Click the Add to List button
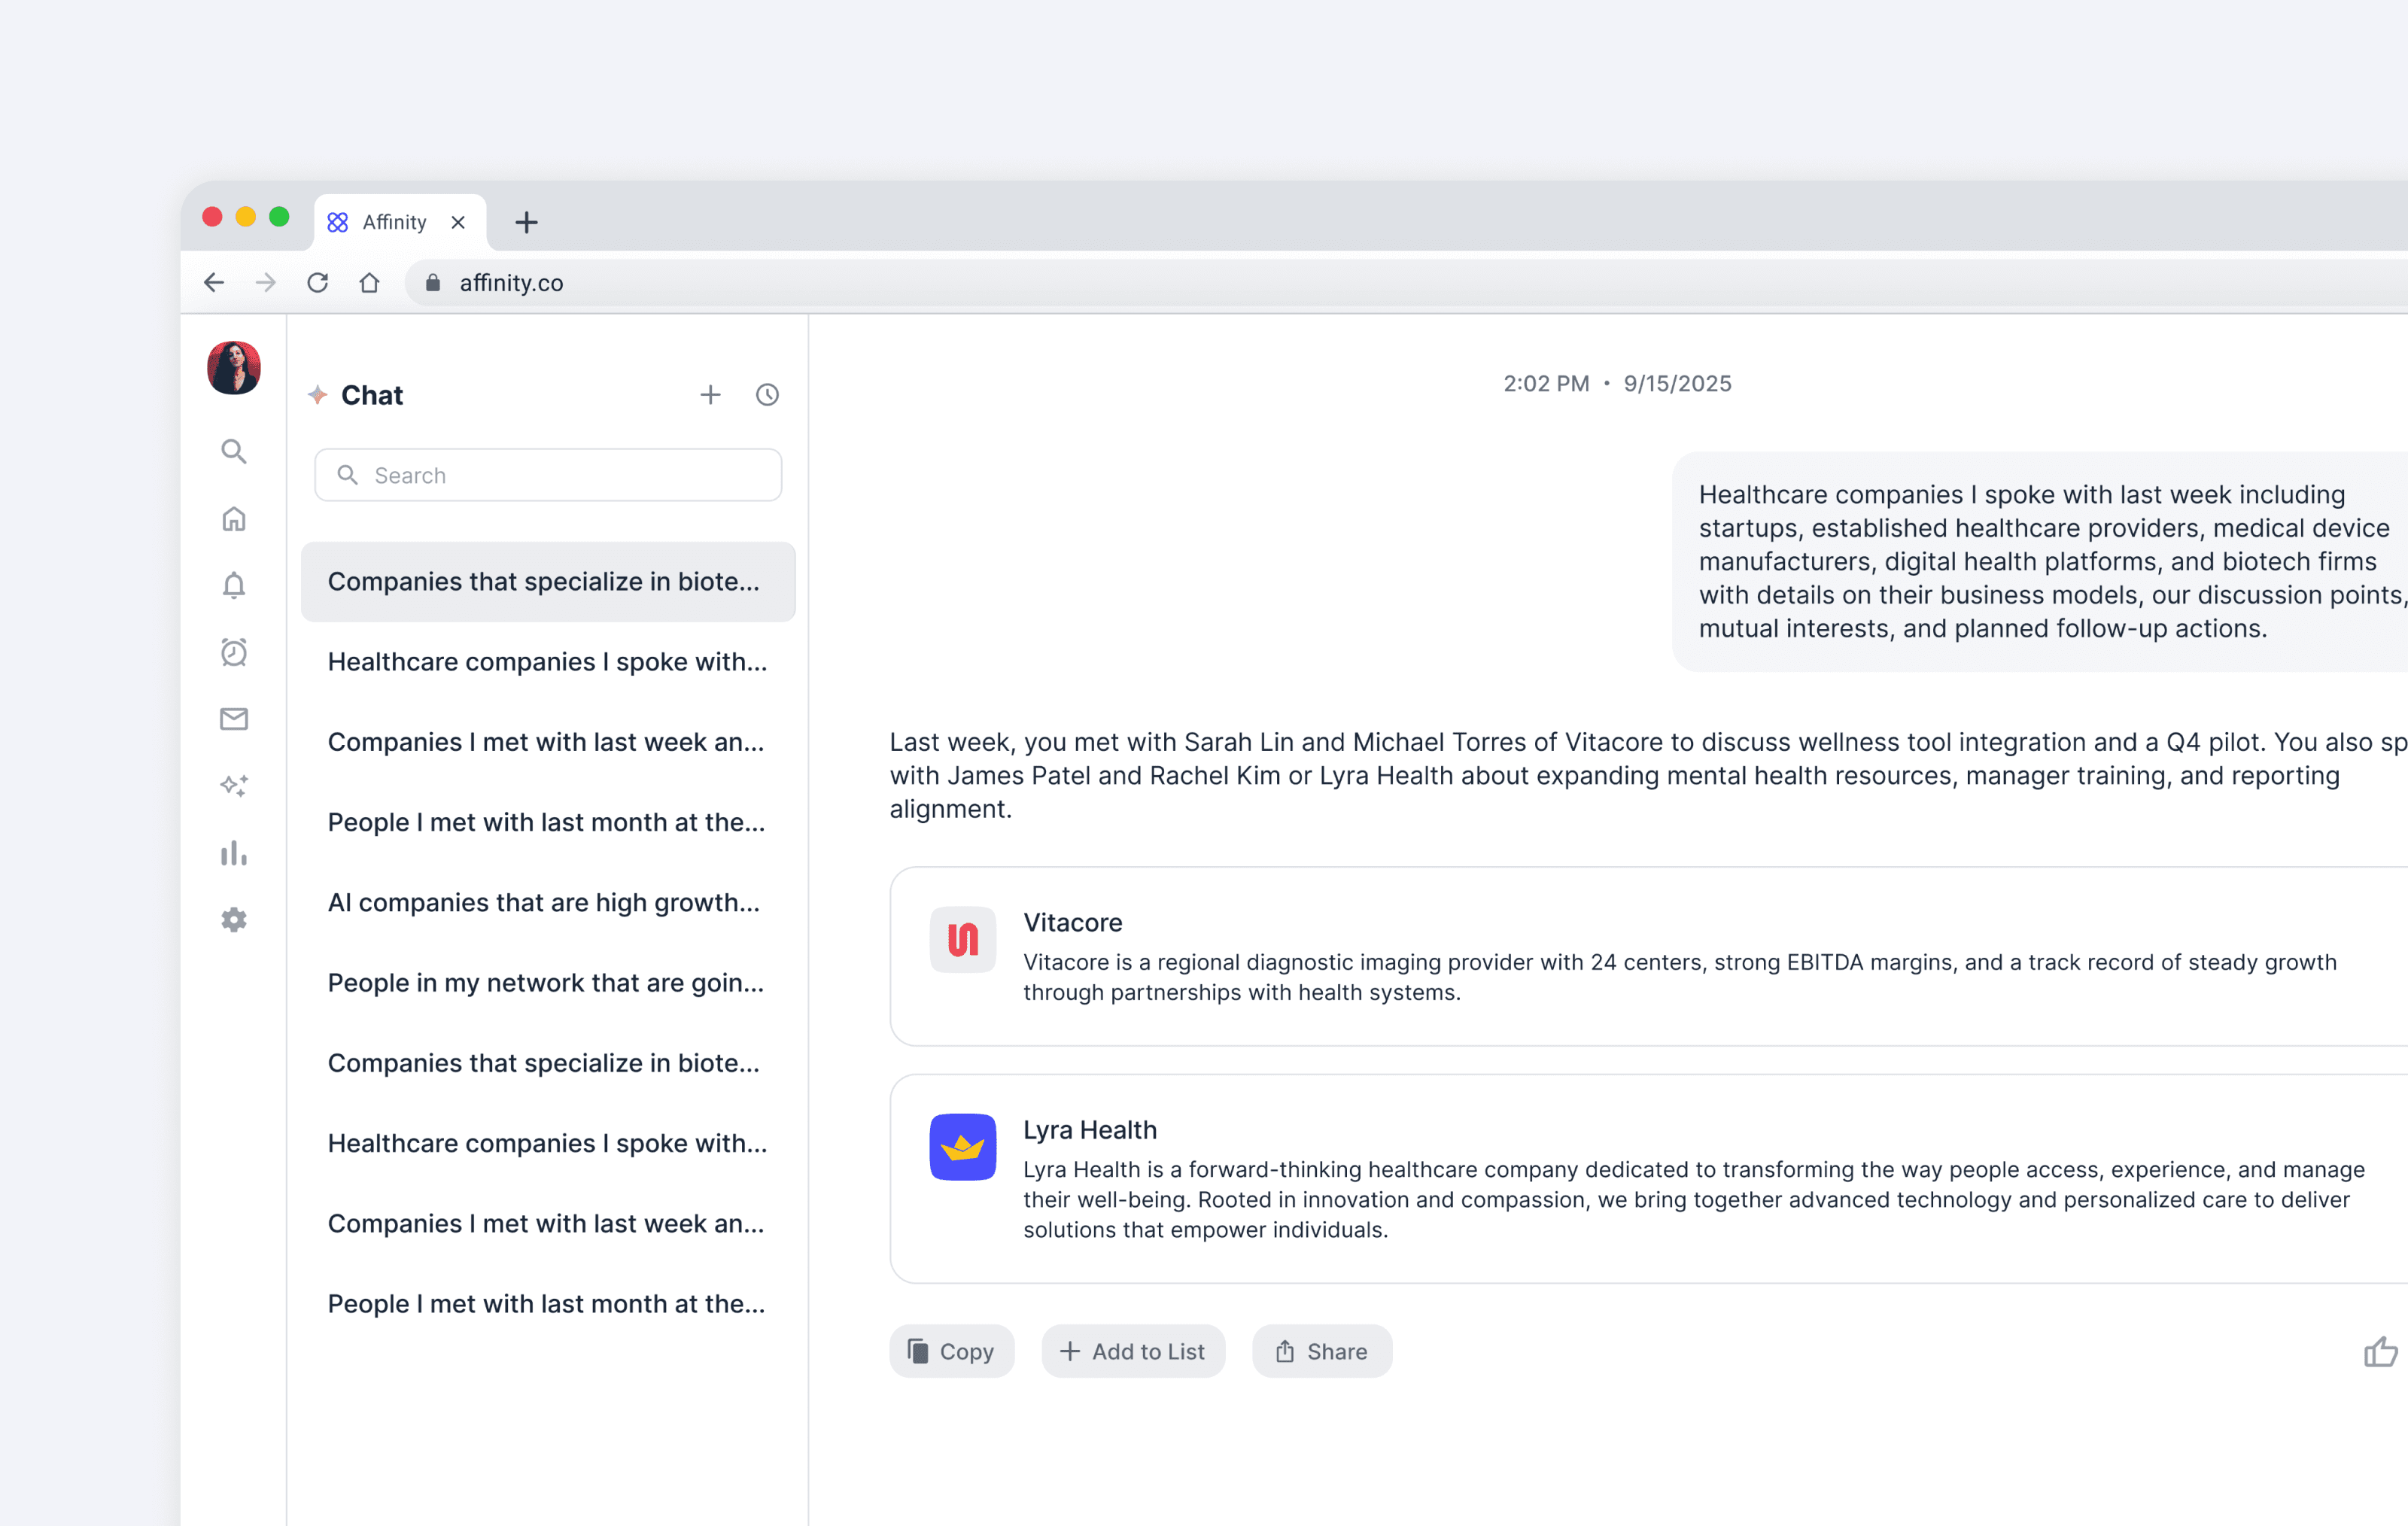The height and width of the screenshot is (1526, 2408). (1132, 1352)
